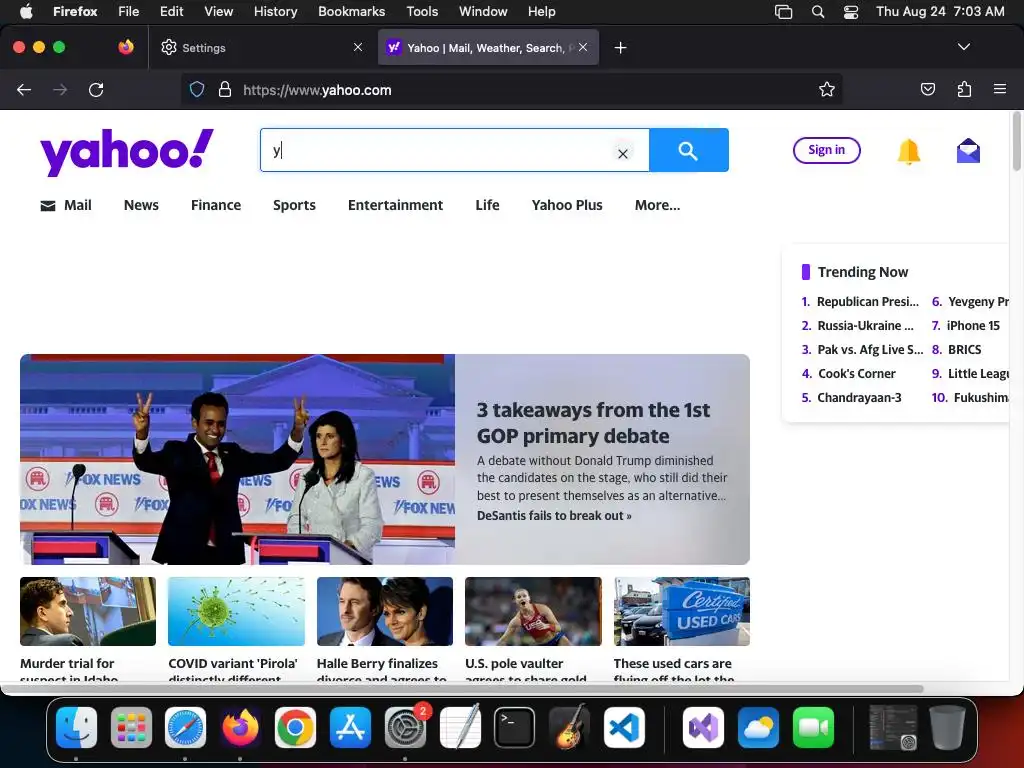Open Control Center in the menu bar
Viewport: 1024px width, 768px height.
(x=851, y=12)
